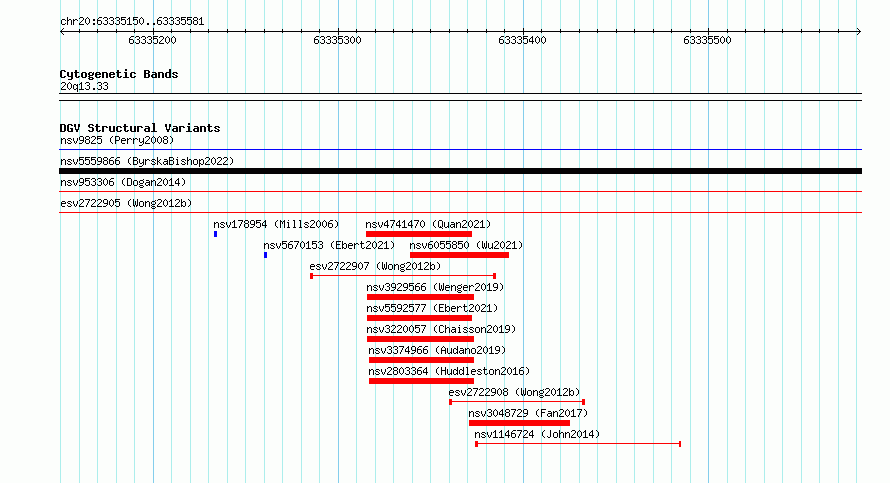Select the nsv953306 (Dogan2014) label
Viewport: 890px width, 483px height.
[123, 182]
